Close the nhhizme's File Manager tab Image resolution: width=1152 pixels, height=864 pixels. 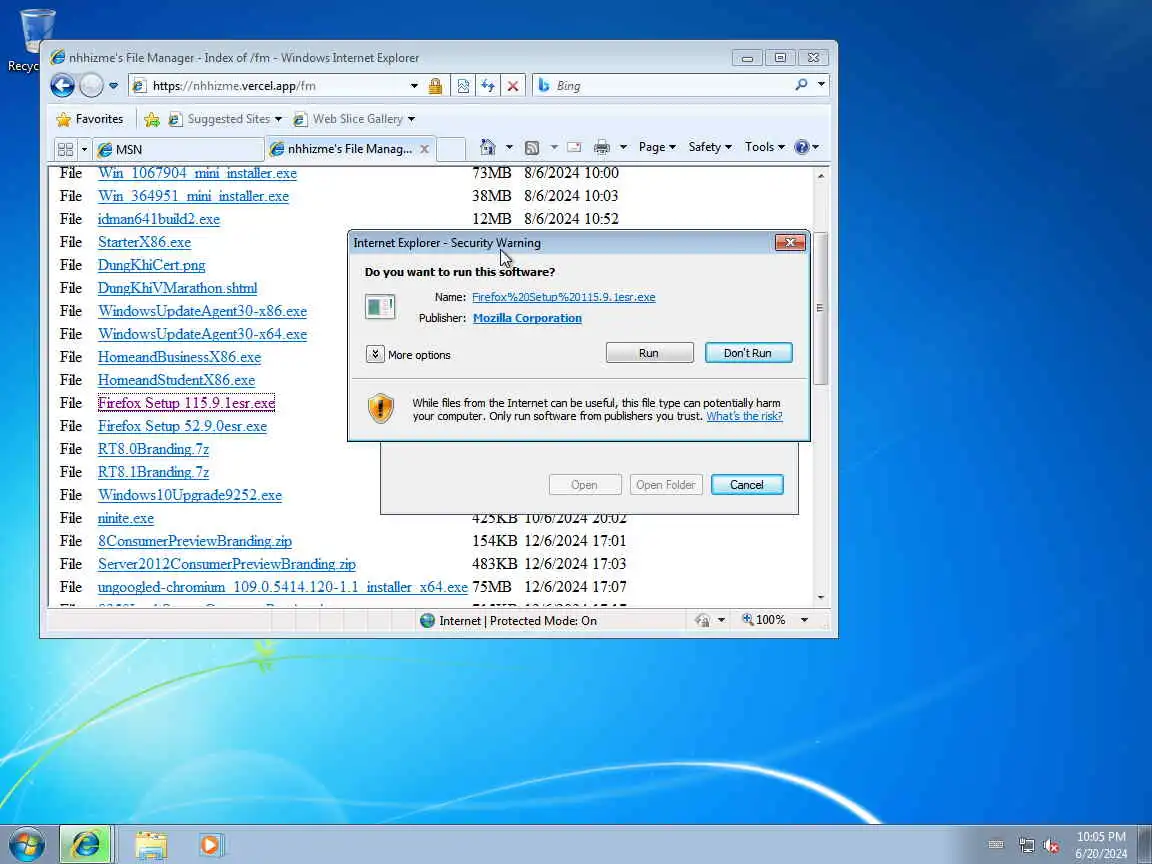[425, 149]
